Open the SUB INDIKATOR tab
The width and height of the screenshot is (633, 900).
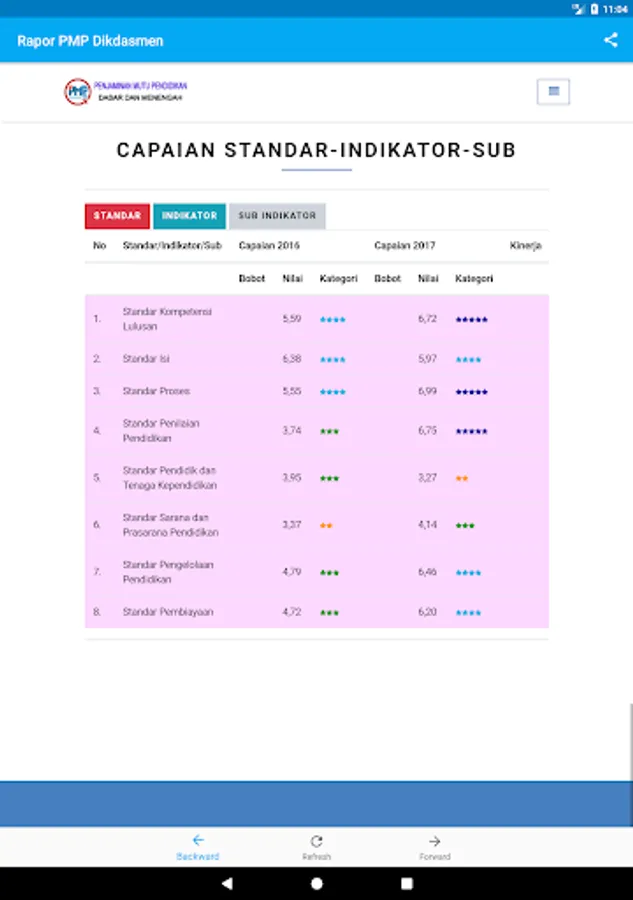pyautogui.click(x=277, y=216)
